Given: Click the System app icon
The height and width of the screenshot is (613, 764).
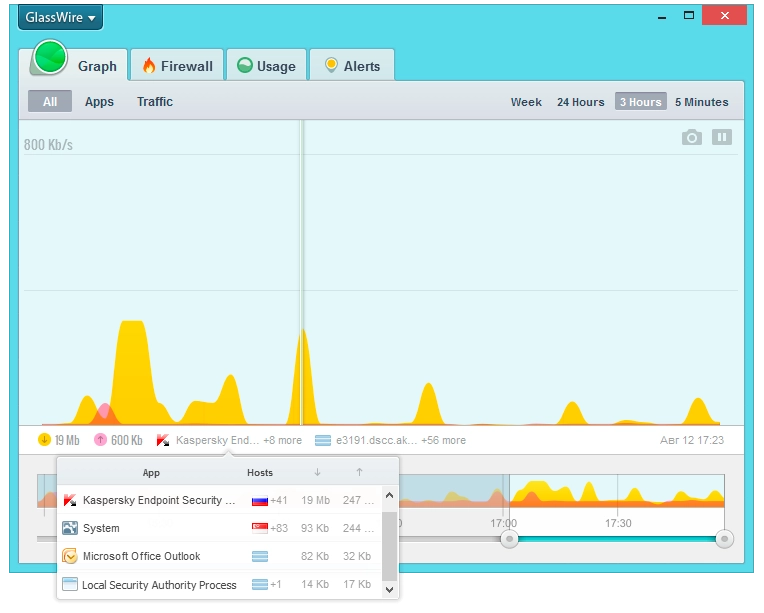Looking at the screenshot, I should coord(70,528).
